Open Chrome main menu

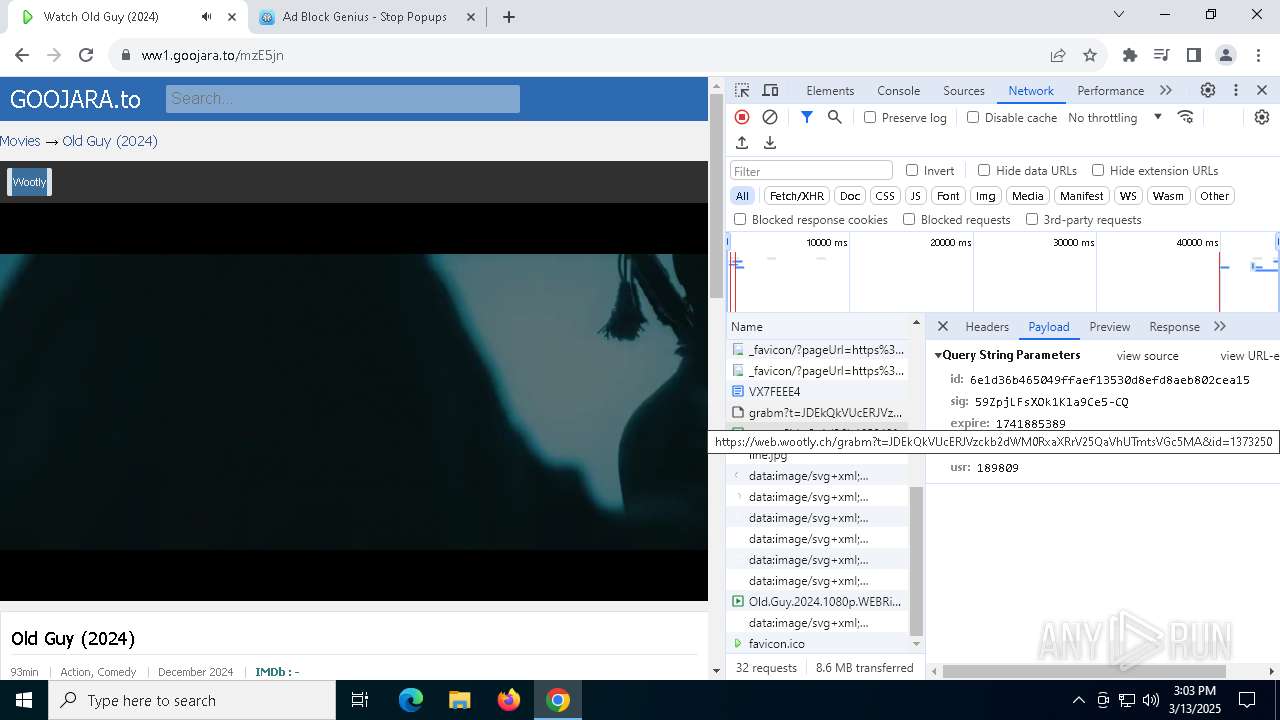pyautogui.click(x=1258, y=55)
